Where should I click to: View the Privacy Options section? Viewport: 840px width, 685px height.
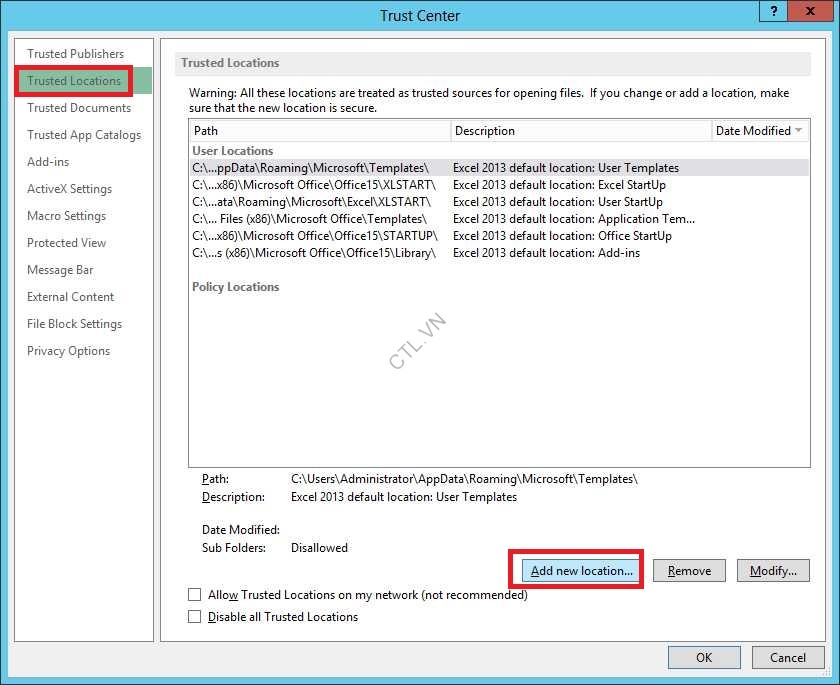point(68,350)
